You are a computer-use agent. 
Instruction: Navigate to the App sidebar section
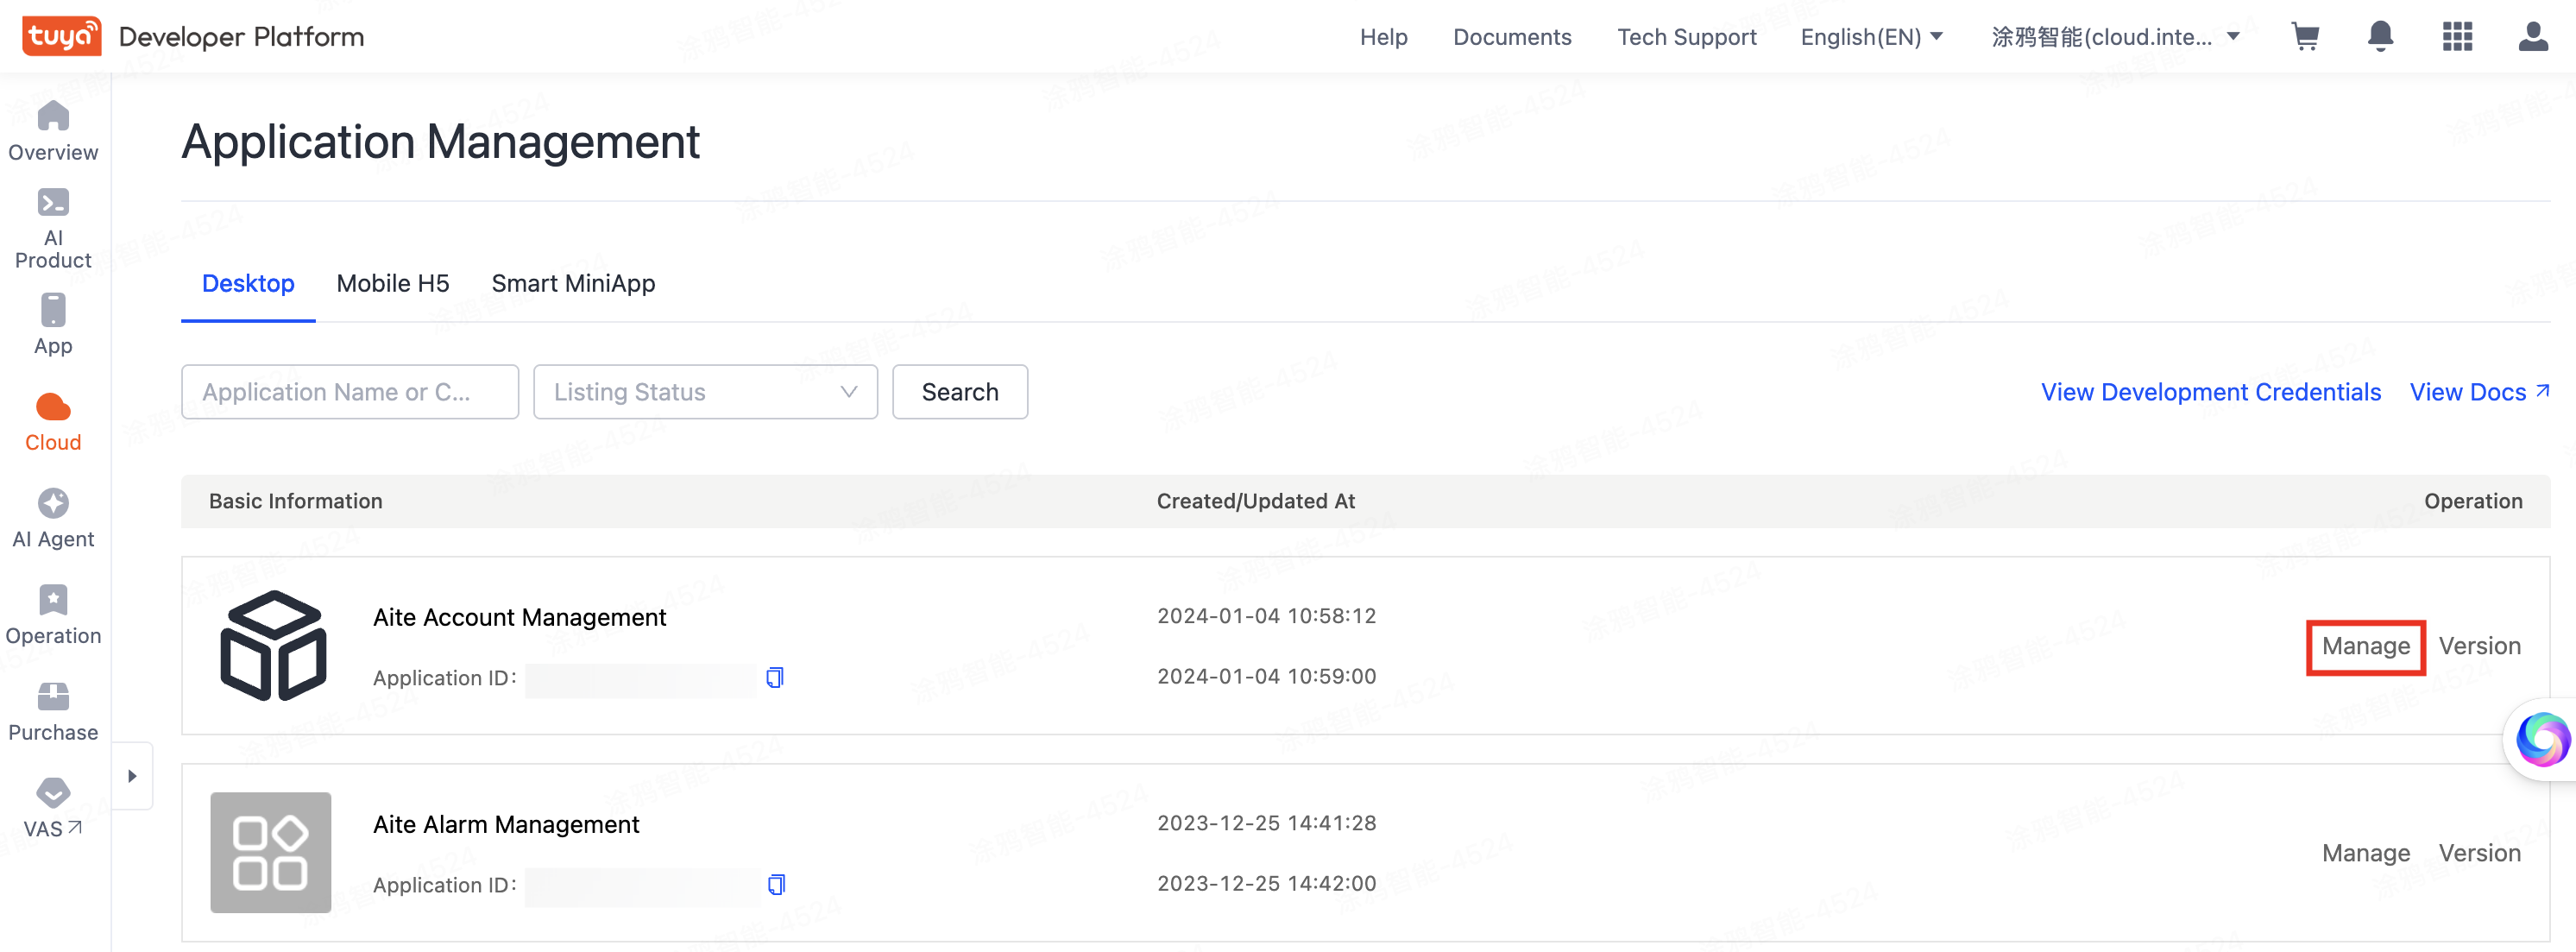[52, 320]
